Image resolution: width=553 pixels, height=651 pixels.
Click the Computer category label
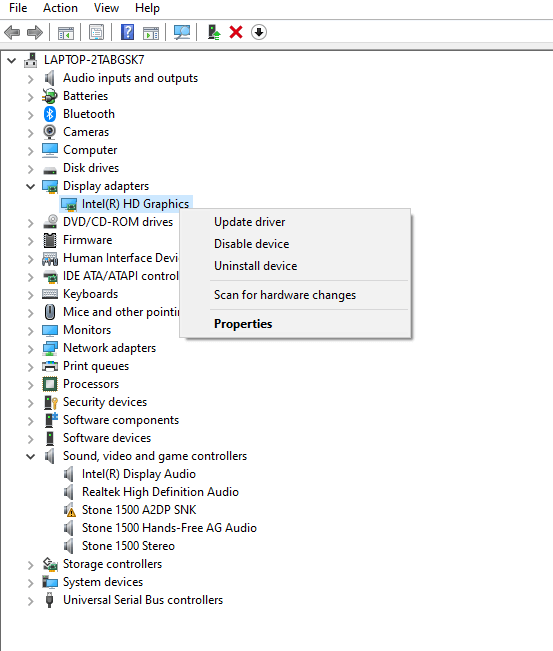coord(90,150)
